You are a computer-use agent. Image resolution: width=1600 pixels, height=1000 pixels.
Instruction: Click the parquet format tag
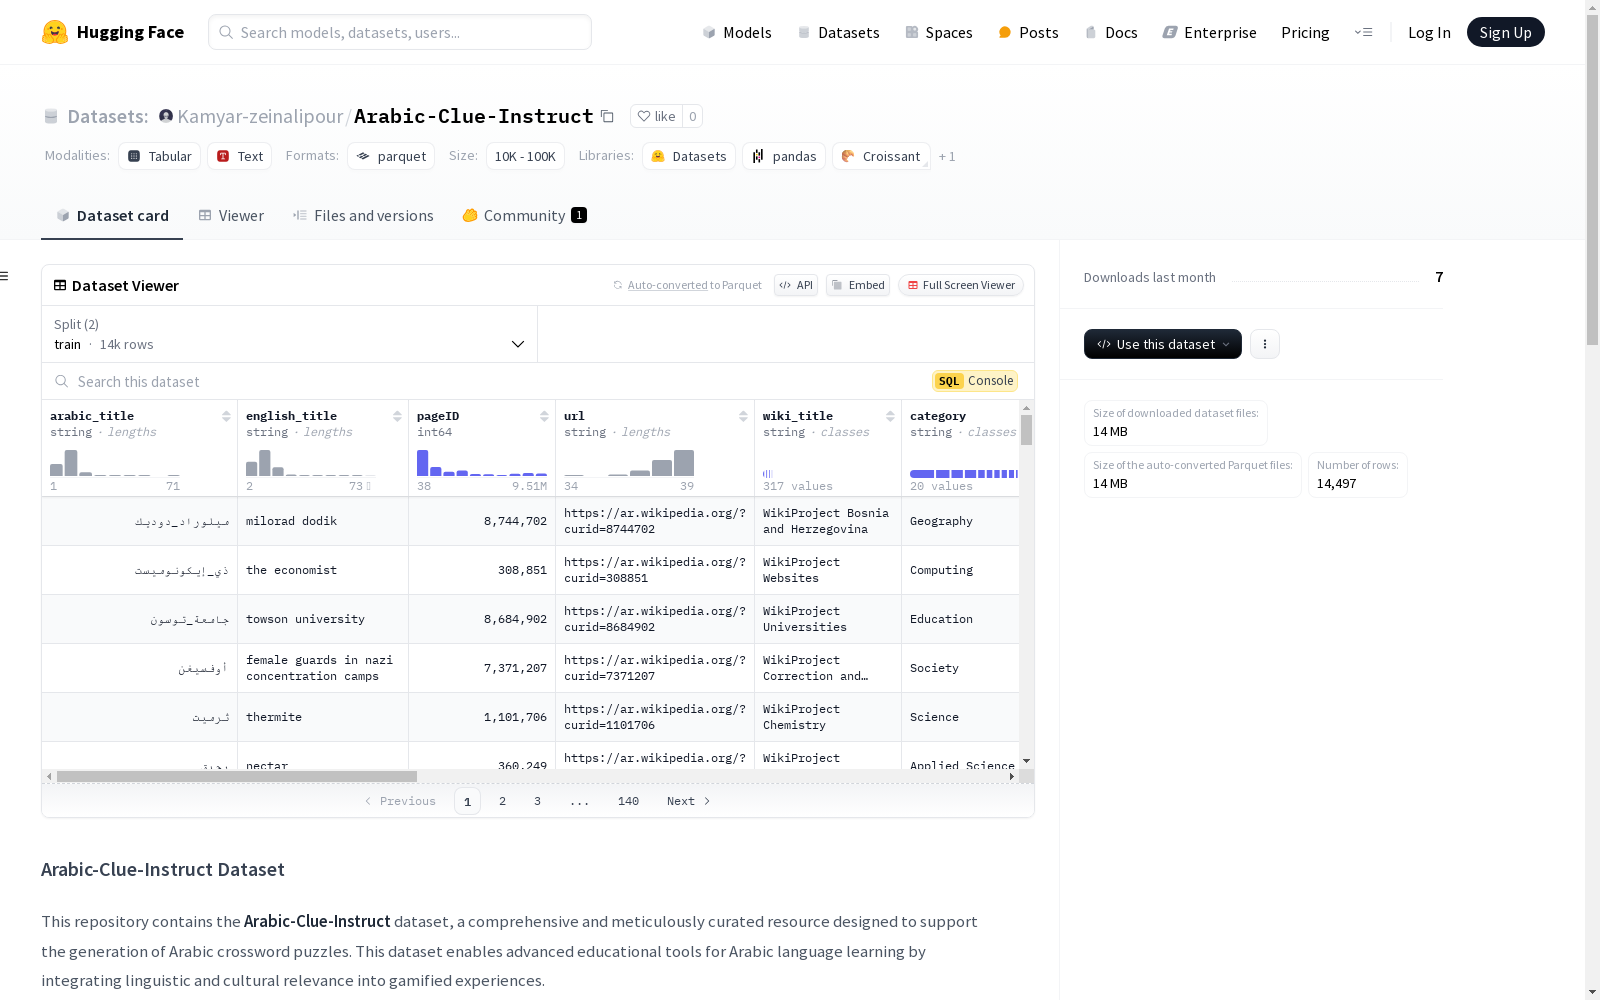391,156
